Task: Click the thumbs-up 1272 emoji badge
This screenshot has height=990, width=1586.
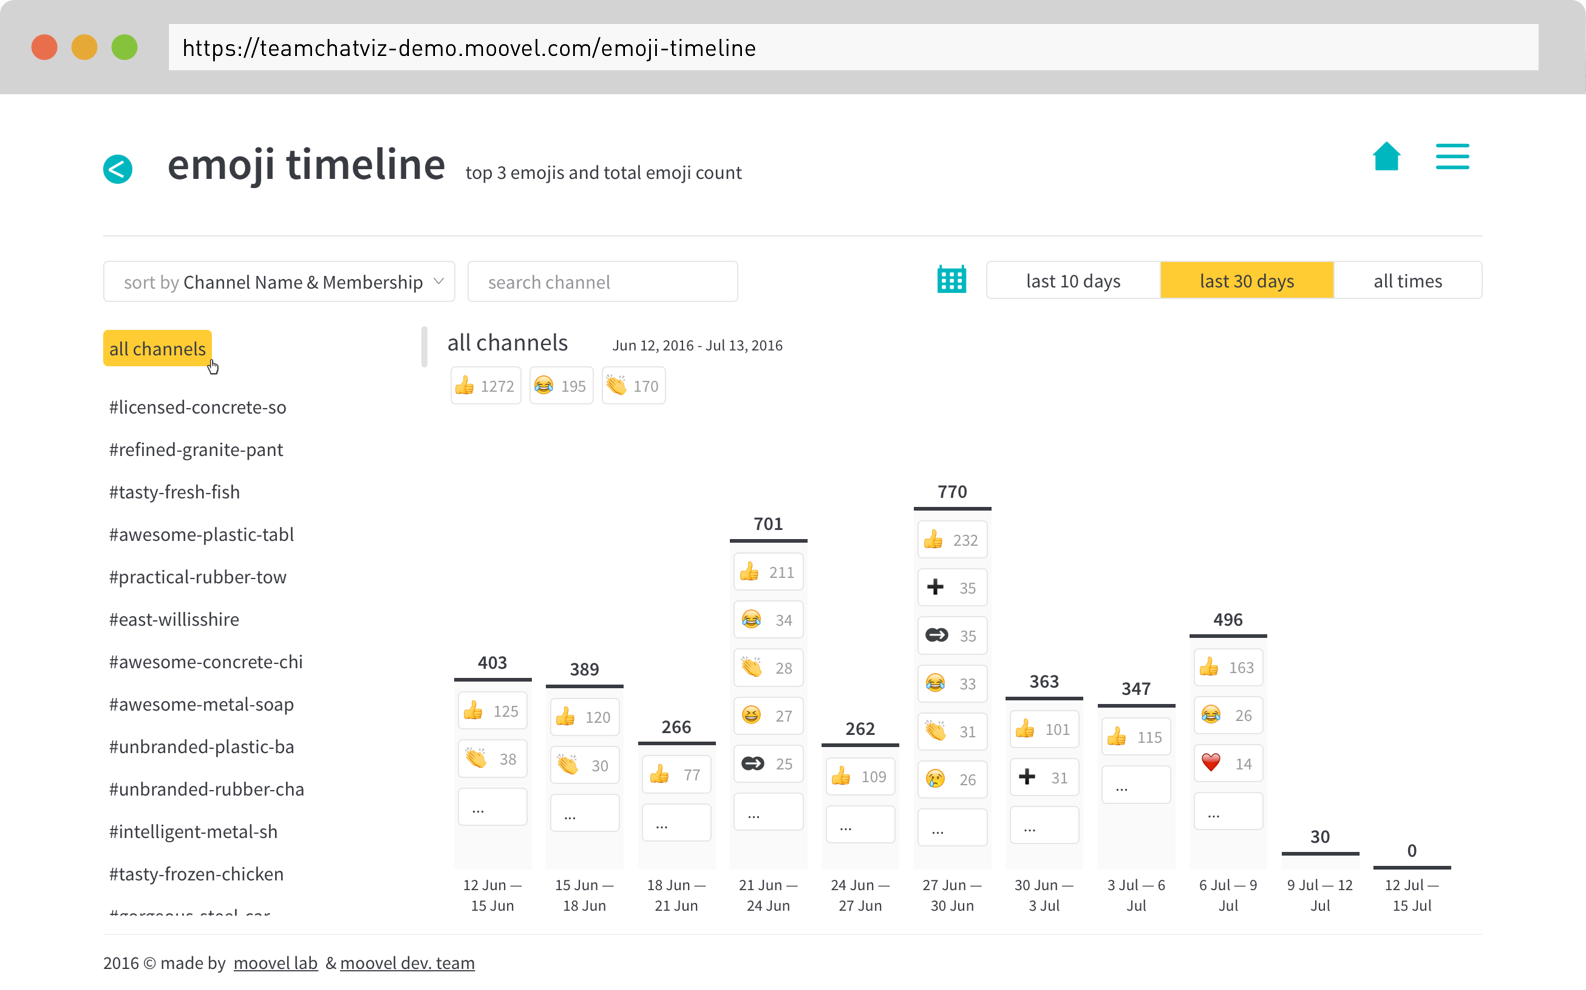Action: 484,385
